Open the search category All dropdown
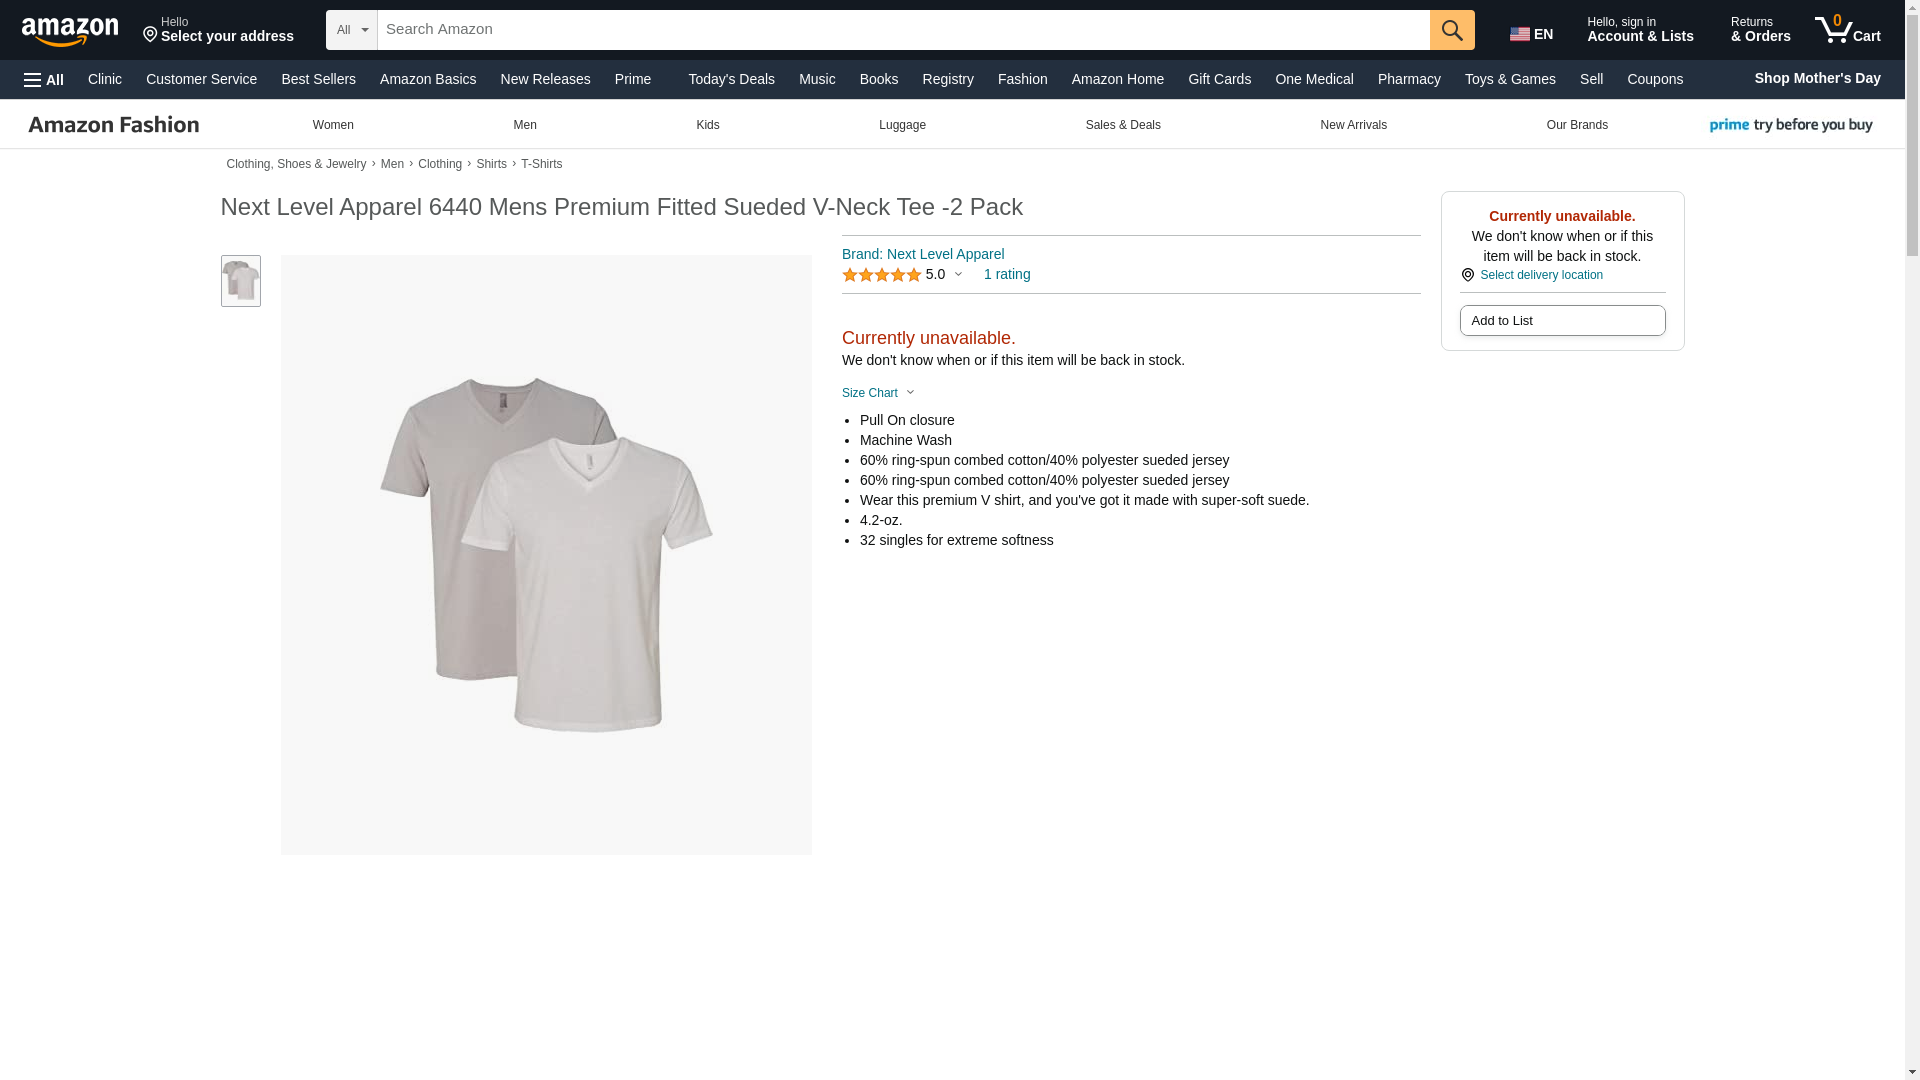1920x1080 pixels. pos(351,30)
